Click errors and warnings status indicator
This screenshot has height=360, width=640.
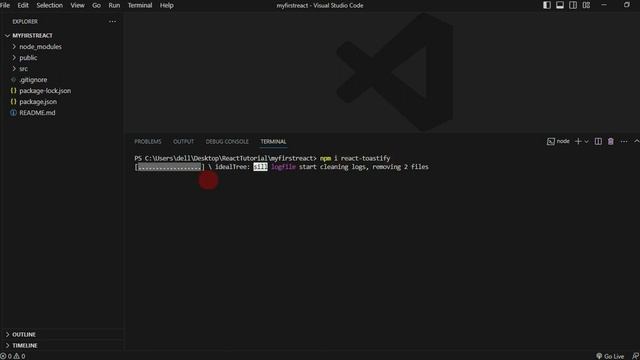[13, 356]
